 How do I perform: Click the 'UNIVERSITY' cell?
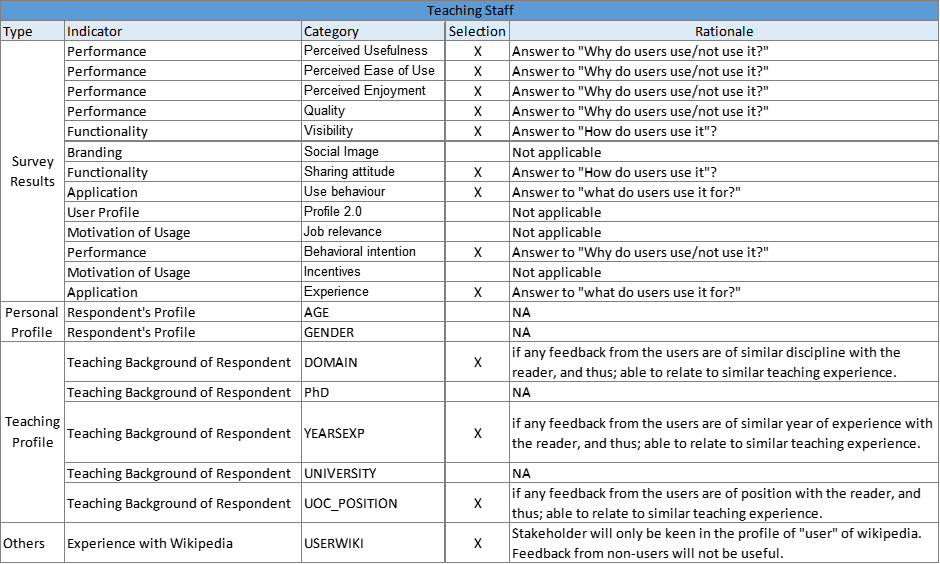point(373,473)
